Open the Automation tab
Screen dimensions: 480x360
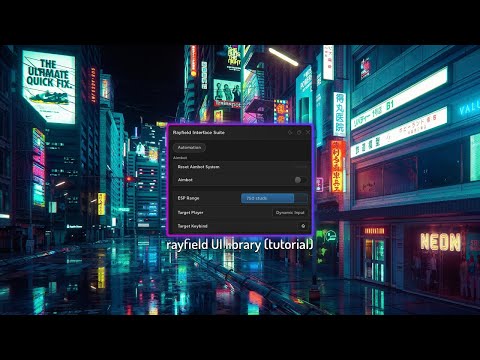(189, 147)
